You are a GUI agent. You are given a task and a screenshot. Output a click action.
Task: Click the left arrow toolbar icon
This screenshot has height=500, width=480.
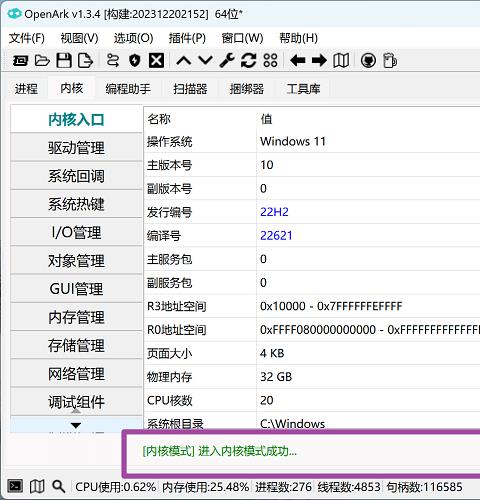298,61
